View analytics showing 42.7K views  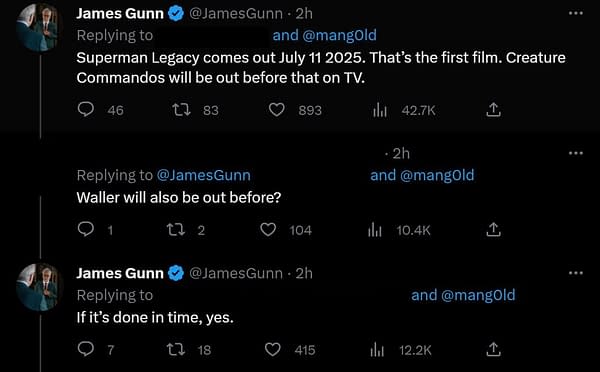380,111
